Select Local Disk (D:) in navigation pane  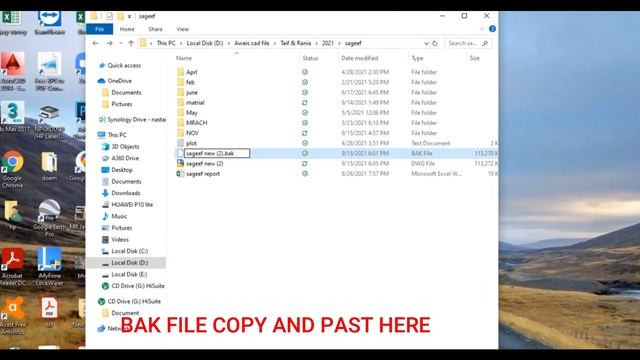129,263
